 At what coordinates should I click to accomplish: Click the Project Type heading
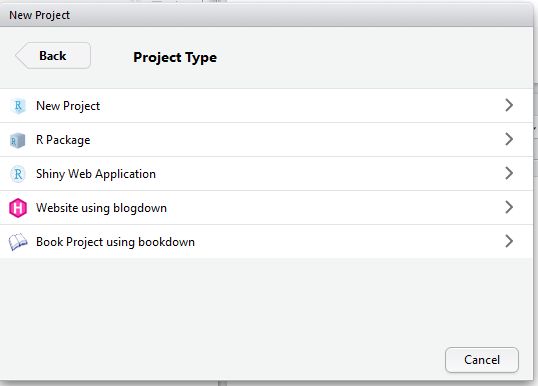(x=175, y=57)
